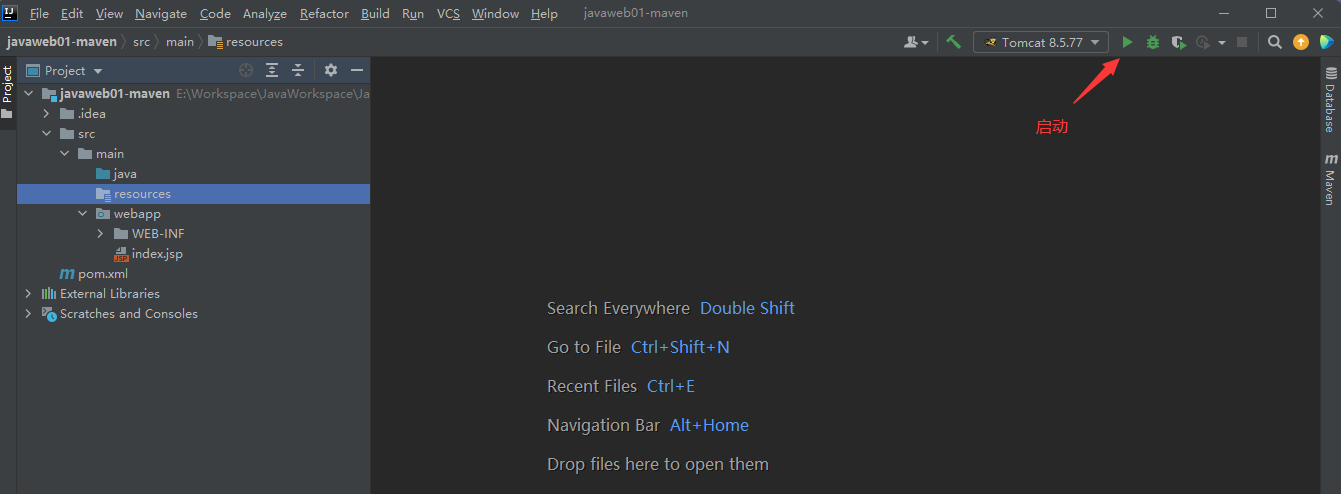Toggle the Maven tool window tab
This screenshot has width=1341, height=494.
click(1330, 180)
